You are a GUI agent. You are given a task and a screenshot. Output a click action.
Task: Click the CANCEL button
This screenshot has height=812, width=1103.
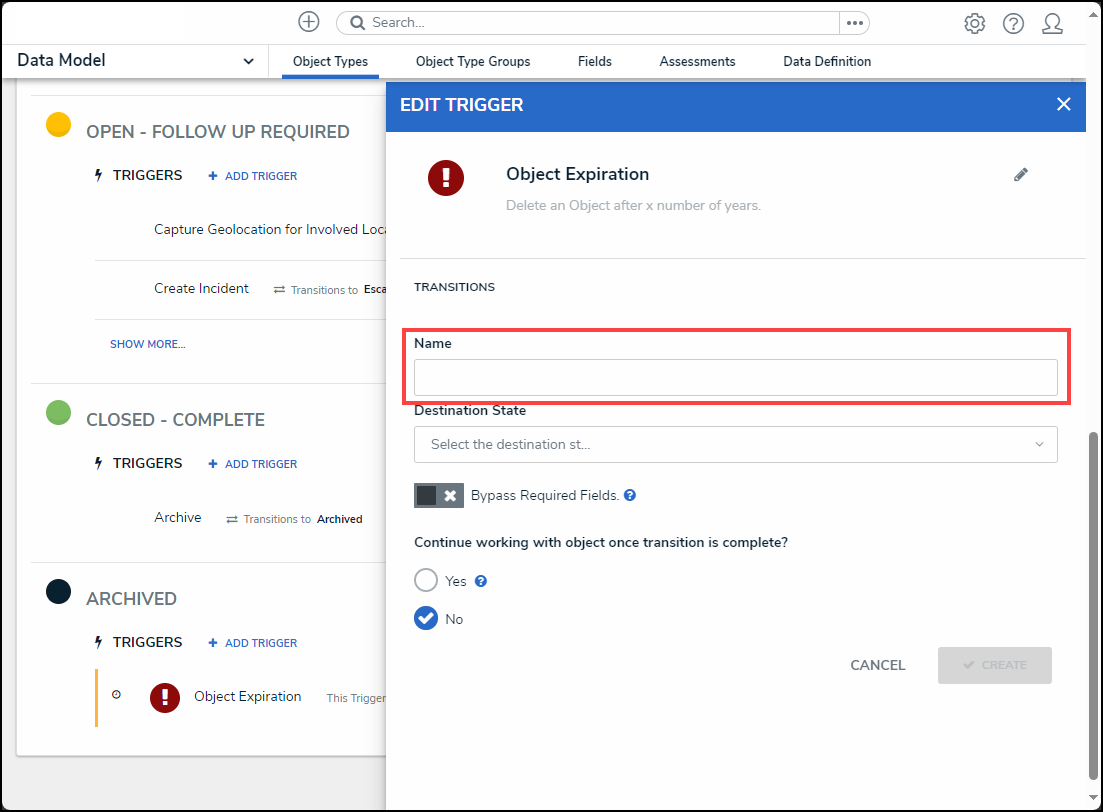click(x=877, y=665)
